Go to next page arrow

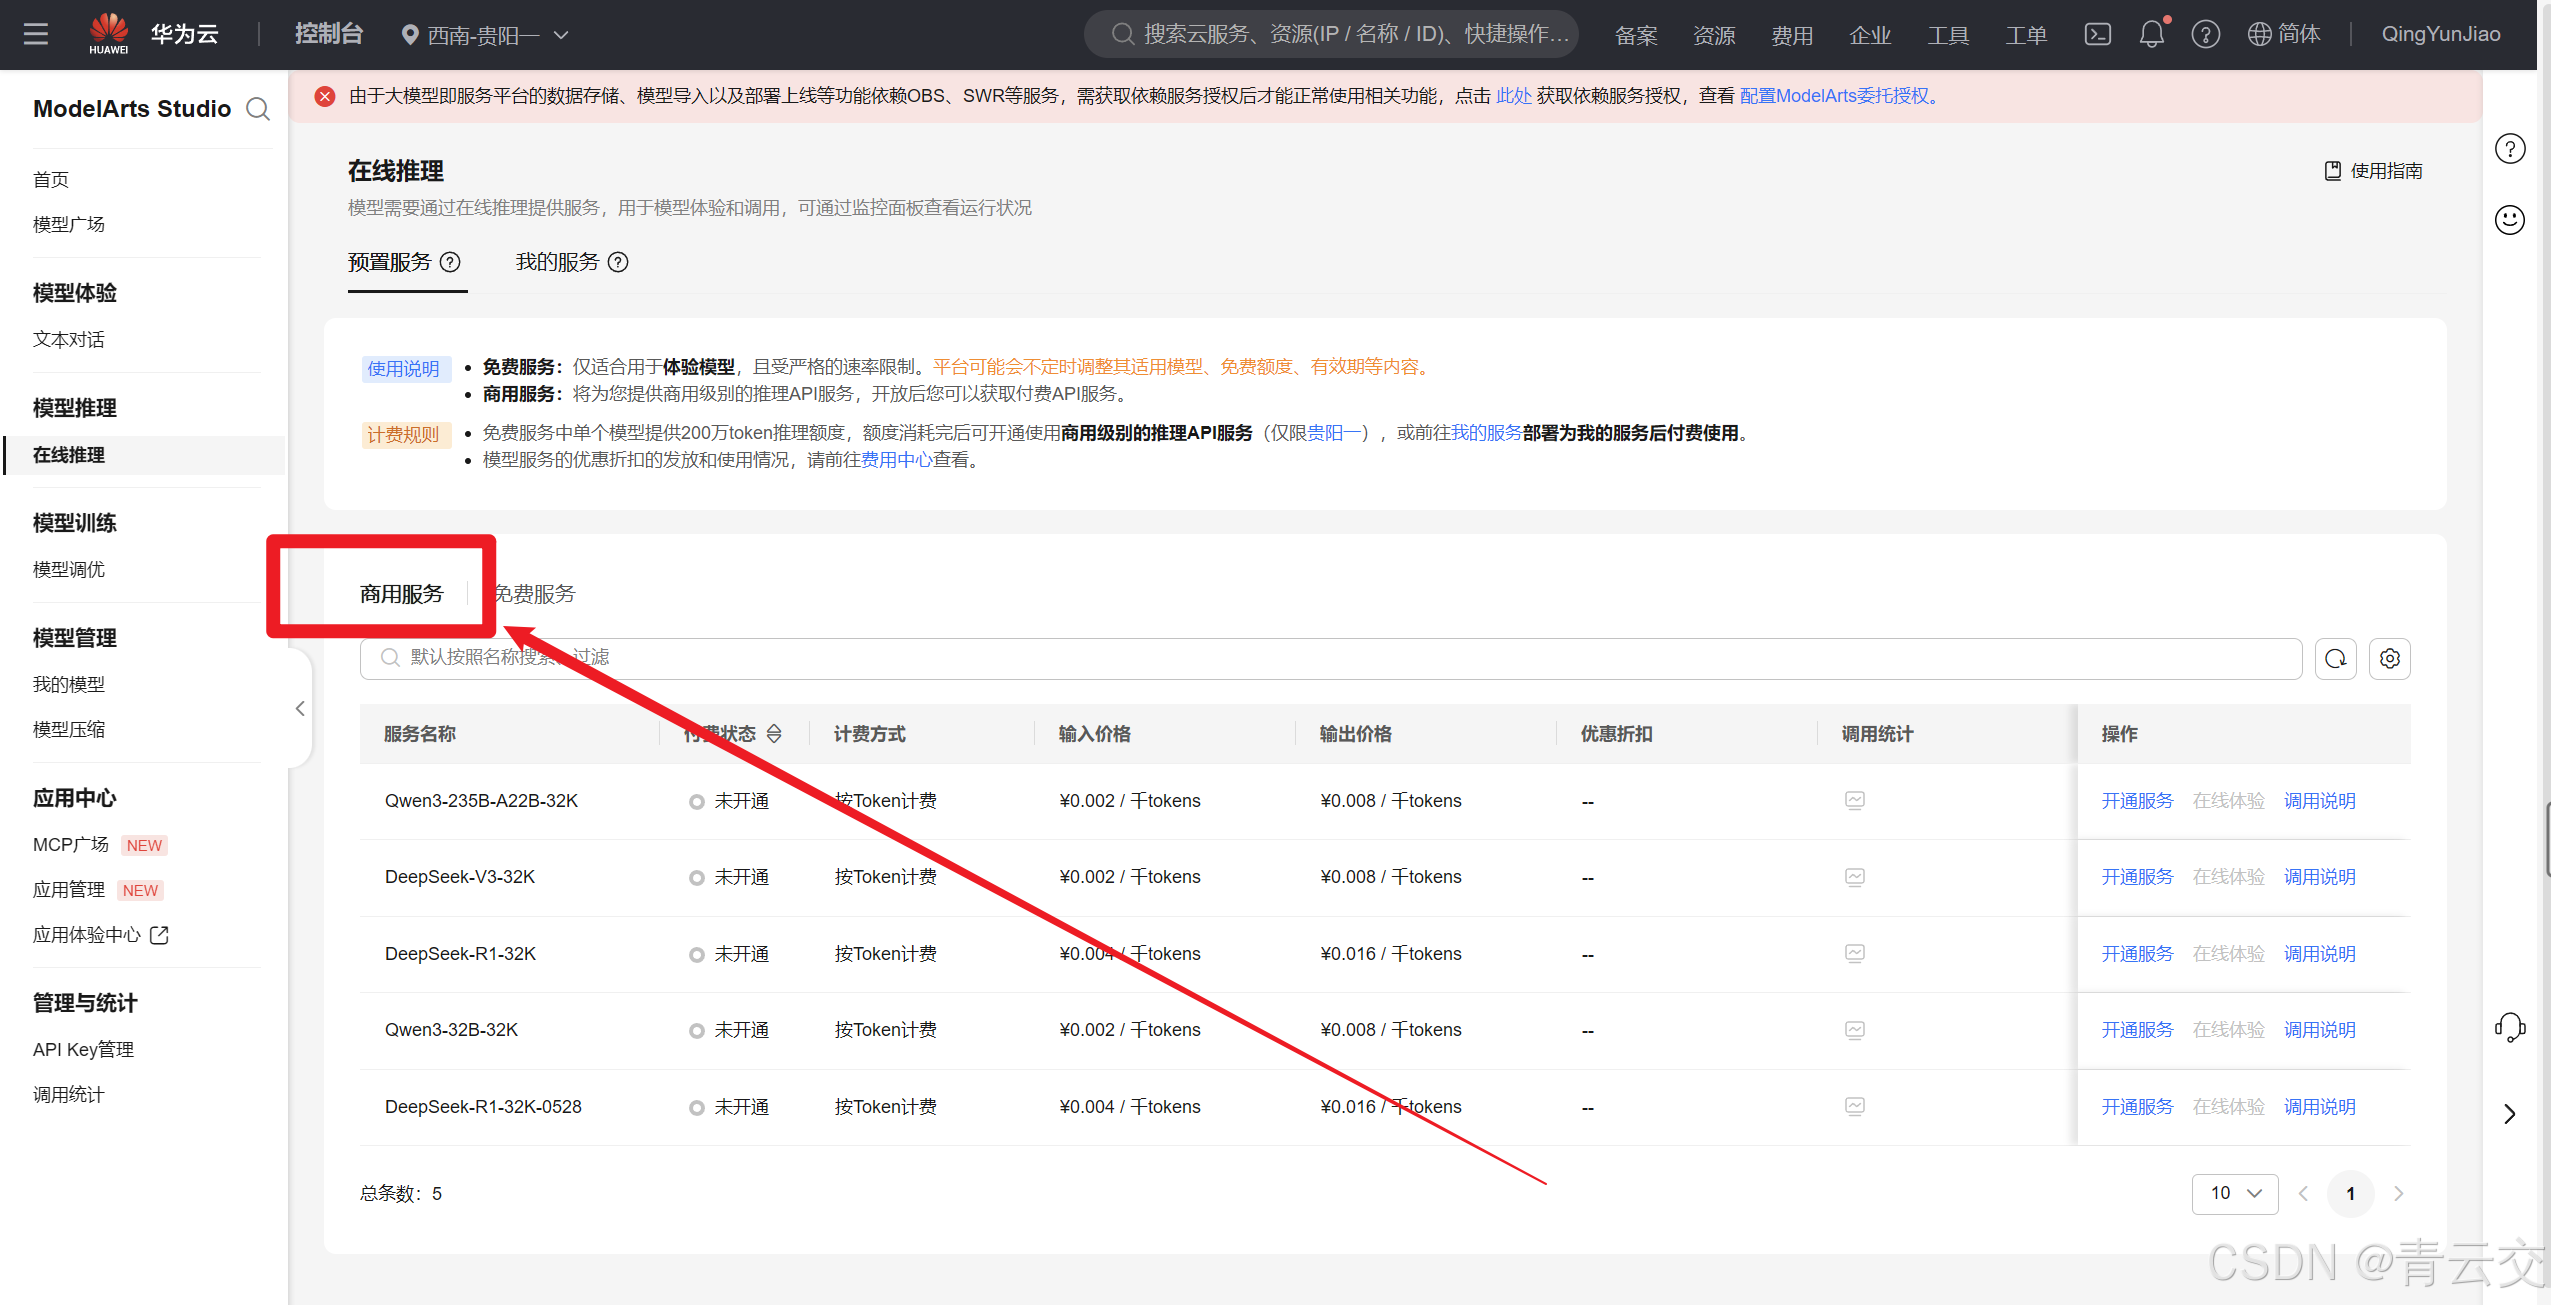point(2398,1193)
